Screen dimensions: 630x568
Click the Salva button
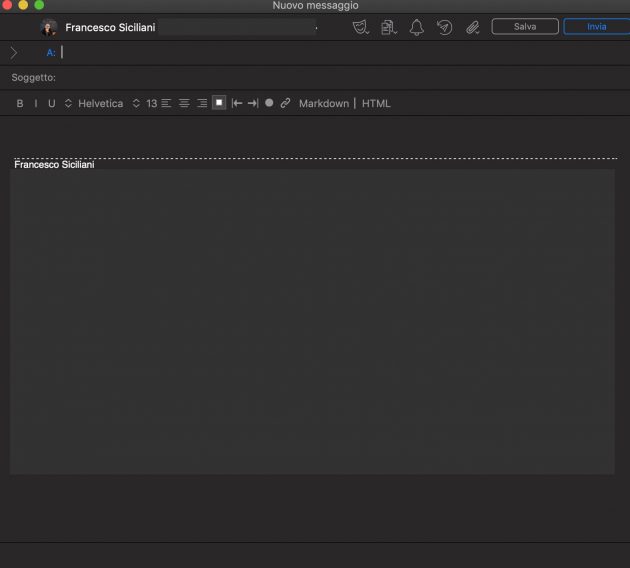[x=525, y=27]
